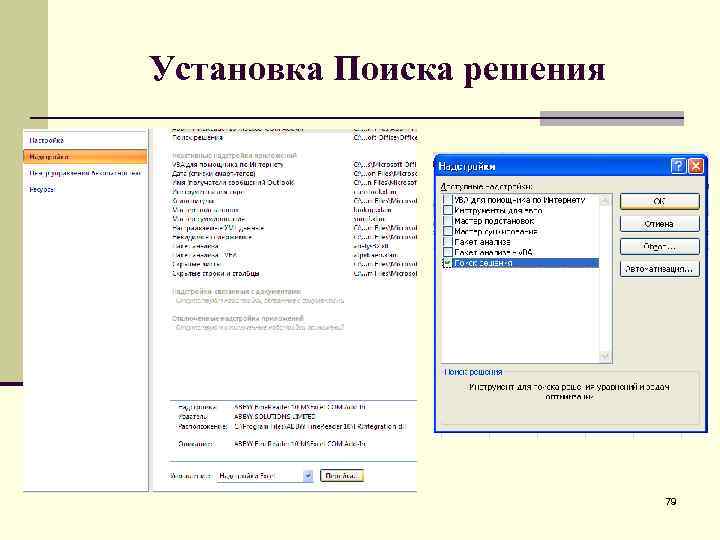Tick the Пакет анализа - VBA checkbox
This screenshot has width=720, height=540.
[448, 252]
